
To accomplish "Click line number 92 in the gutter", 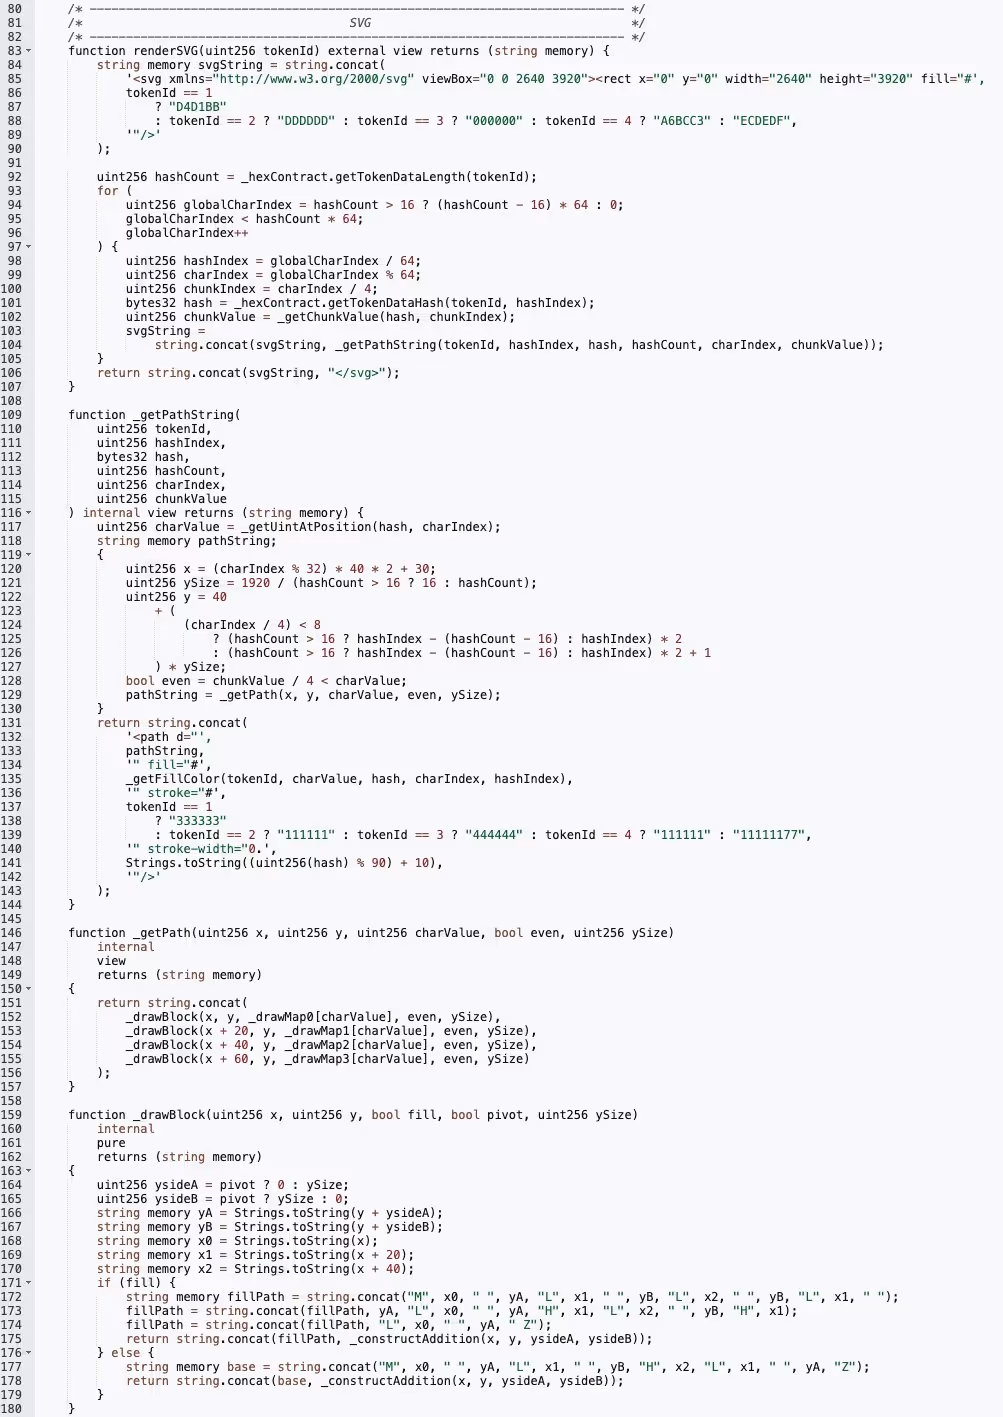I will click(14, 177).
